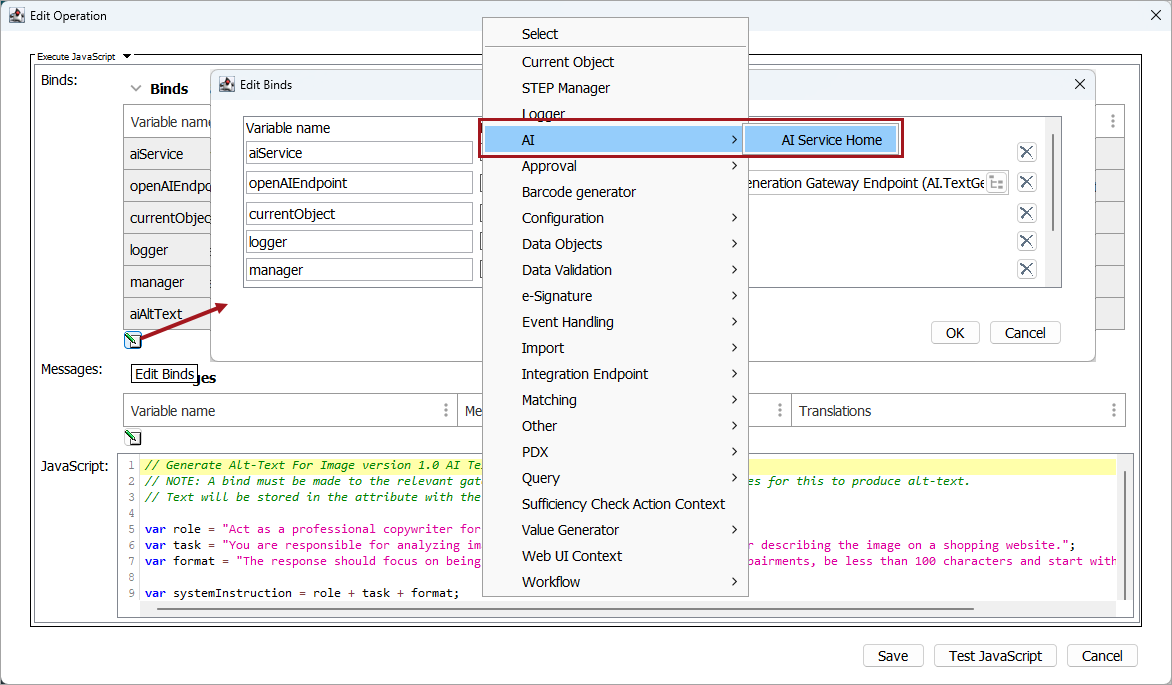Remove the openAIEndpoint bind row
This screenshot has height=685, width=1172.
(1026, 182)
